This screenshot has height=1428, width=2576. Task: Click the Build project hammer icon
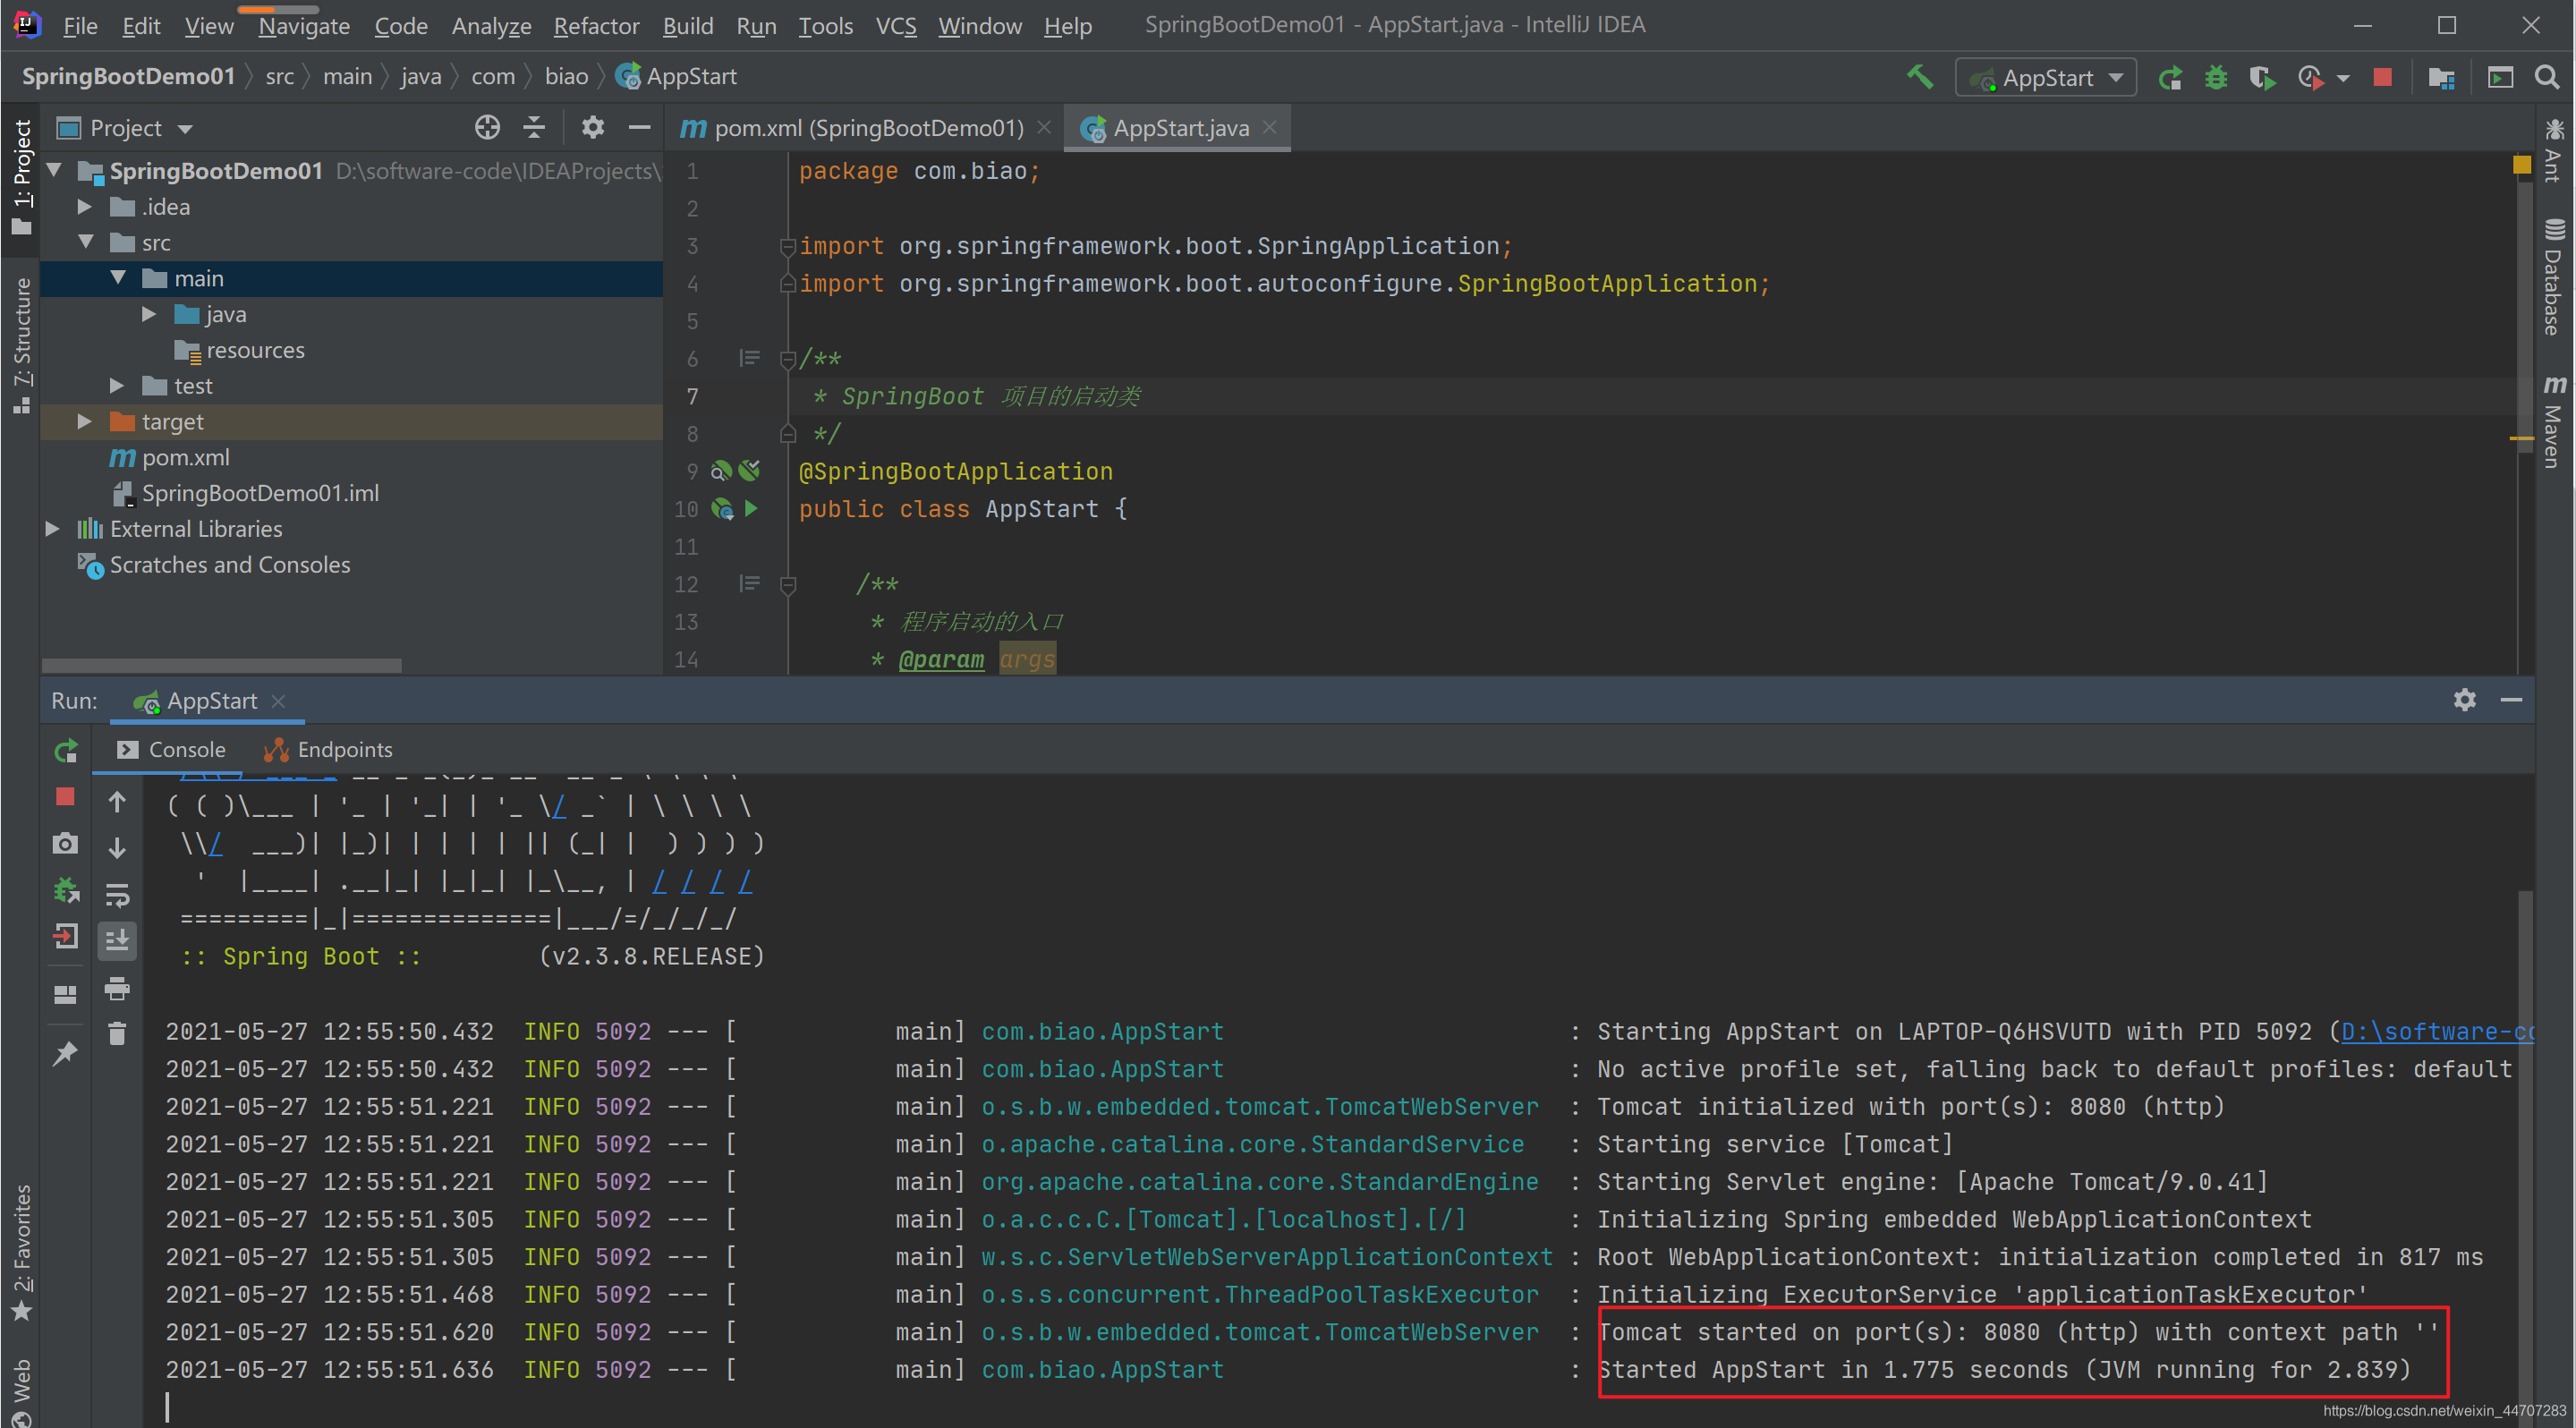(1919, 77)
